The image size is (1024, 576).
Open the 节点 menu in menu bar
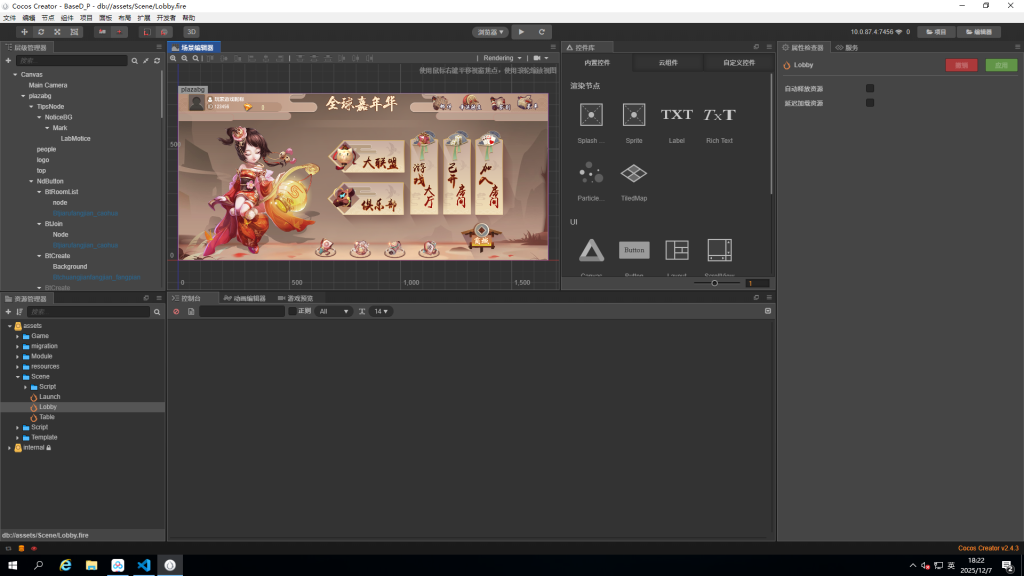(48, 18)
